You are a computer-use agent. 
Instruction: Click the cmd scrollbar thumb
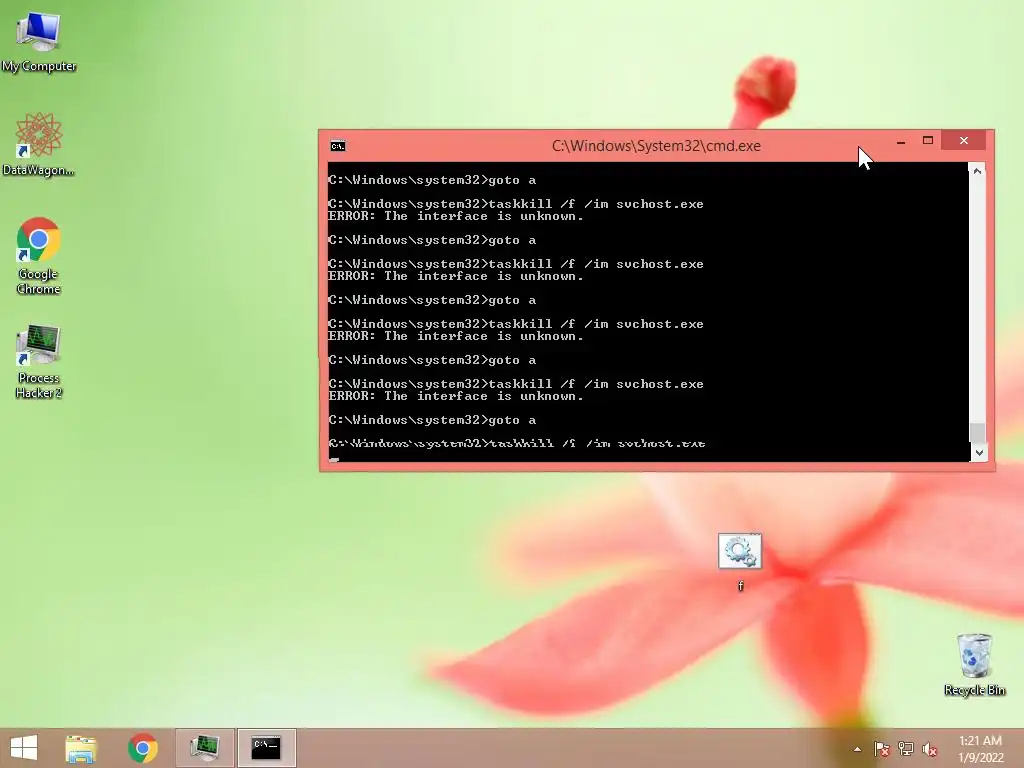(x=978, y=432)
